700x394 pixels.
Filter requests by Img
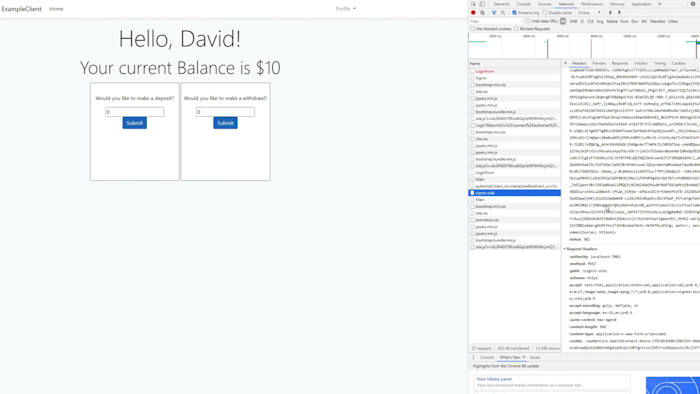tap(600, 21)
